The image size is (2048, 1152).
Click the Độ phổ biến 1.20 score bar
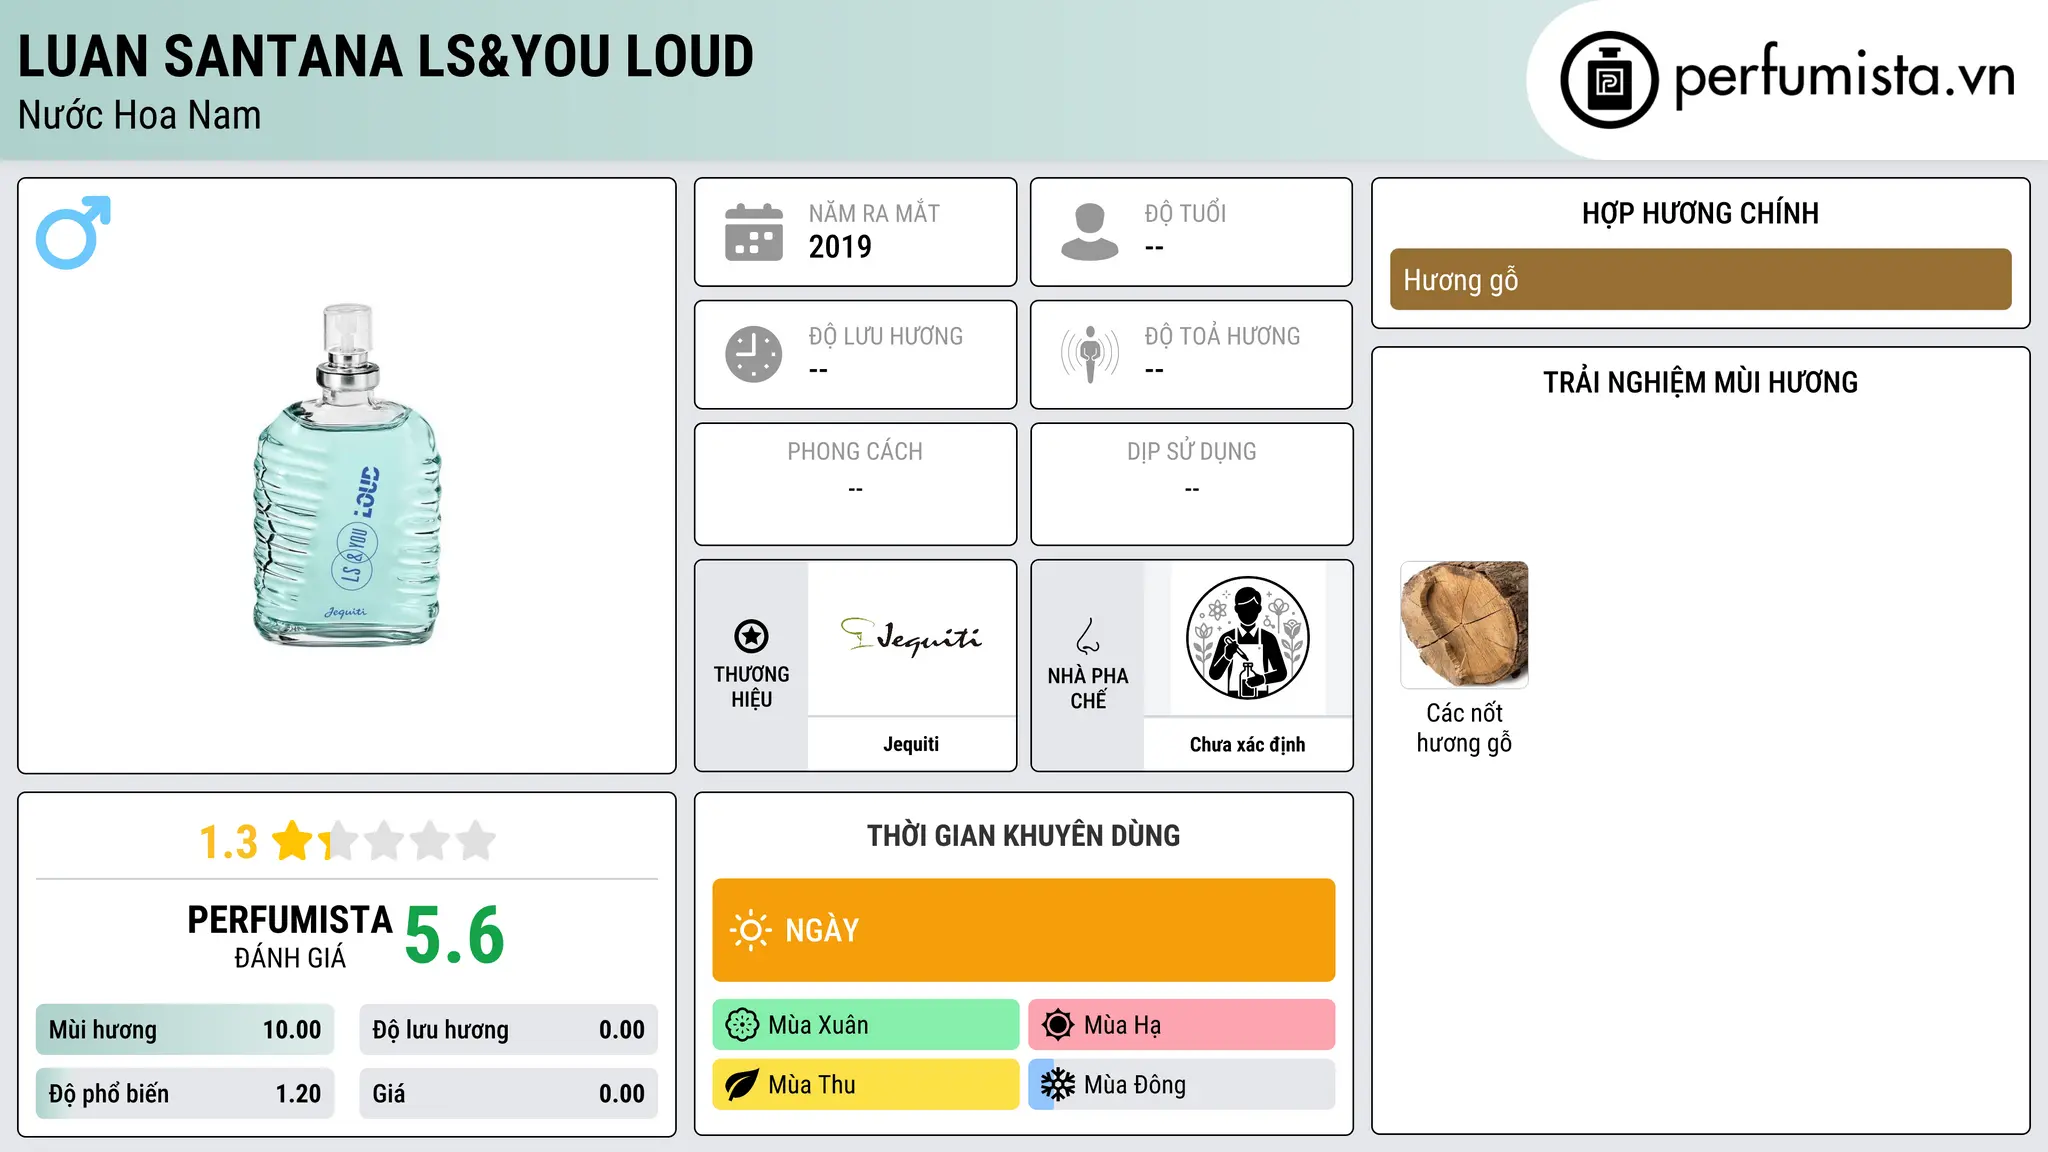185,1094
